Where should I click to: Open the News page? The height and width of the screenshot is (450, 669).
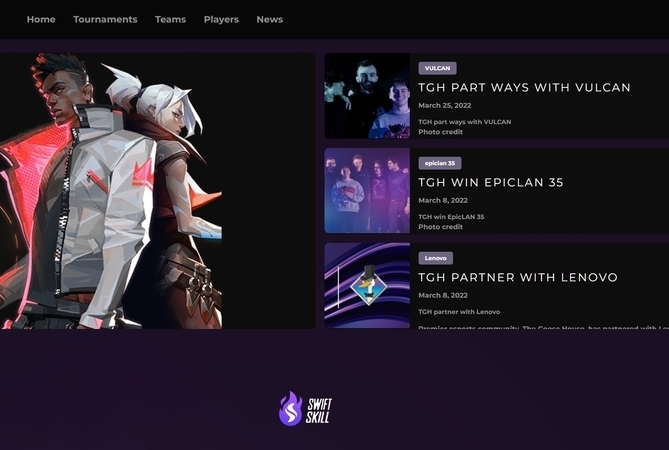pyautogui.click(x=270, y=20)
